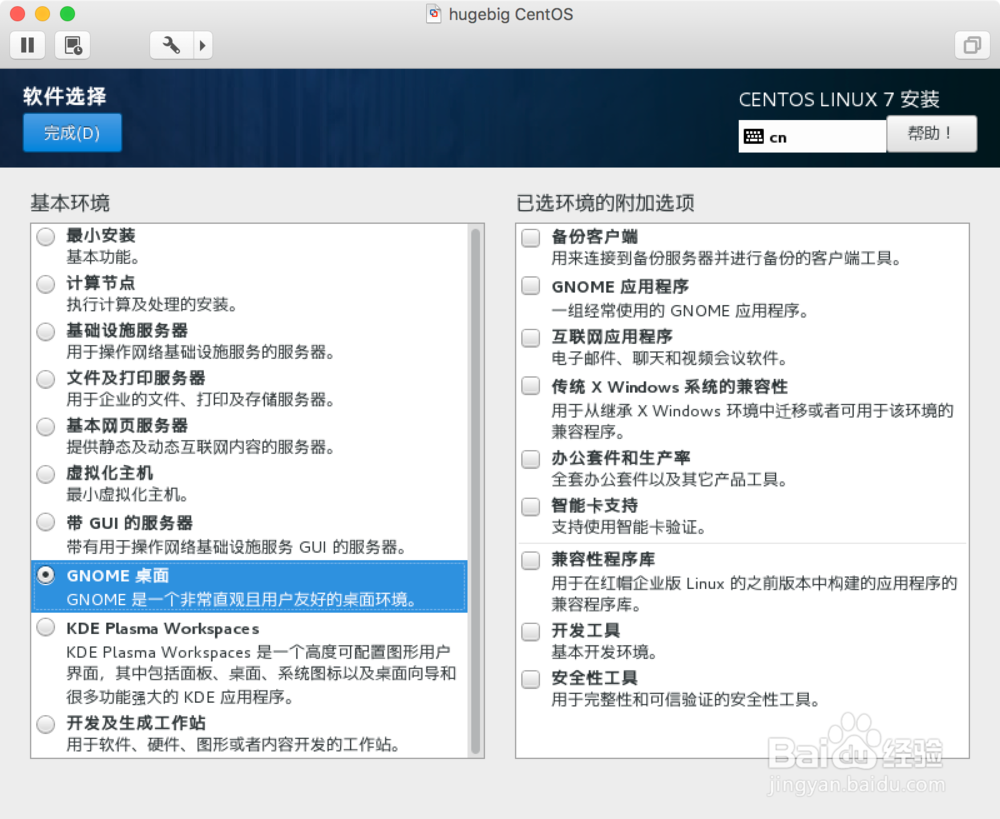Image resolution: width=1000 pixels, height=819 pixels.
Task: Click the cn keyboard layout field
Action: (x=812, y=136)
